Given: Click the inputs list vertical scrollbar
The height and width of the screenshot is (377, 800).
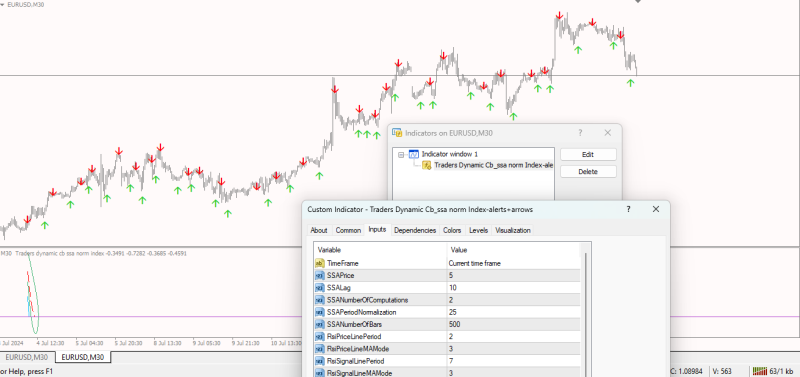Looking at the screenshot, I should point(586,311).
